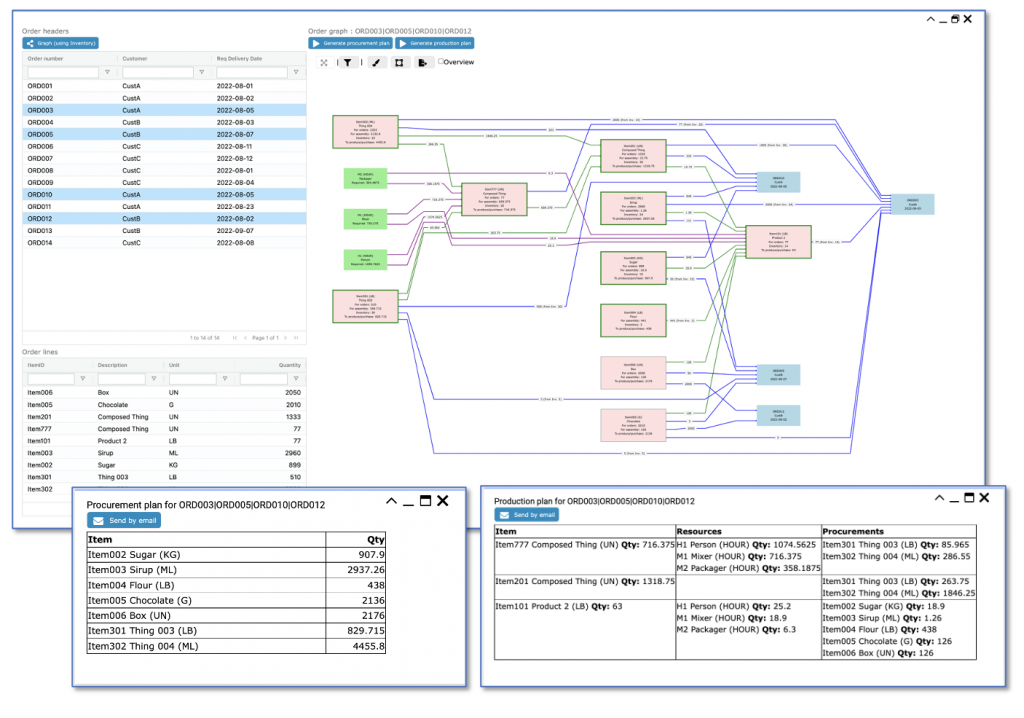Fit the order graph to view
The width and height of the screenshot is (1024, 718).
coord(323,62)
